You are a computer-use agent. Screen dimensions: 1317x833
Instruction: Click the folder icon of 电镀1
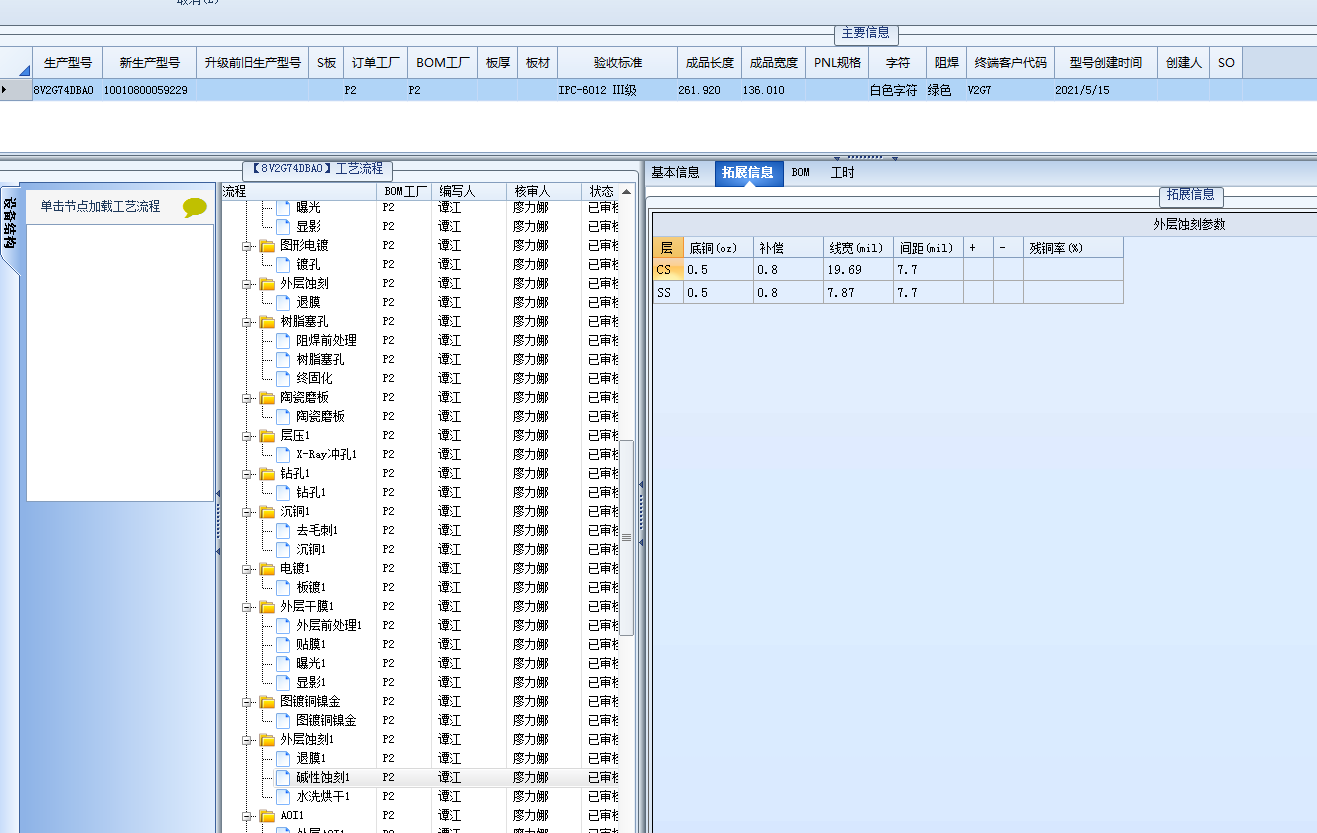coord(267,568)
